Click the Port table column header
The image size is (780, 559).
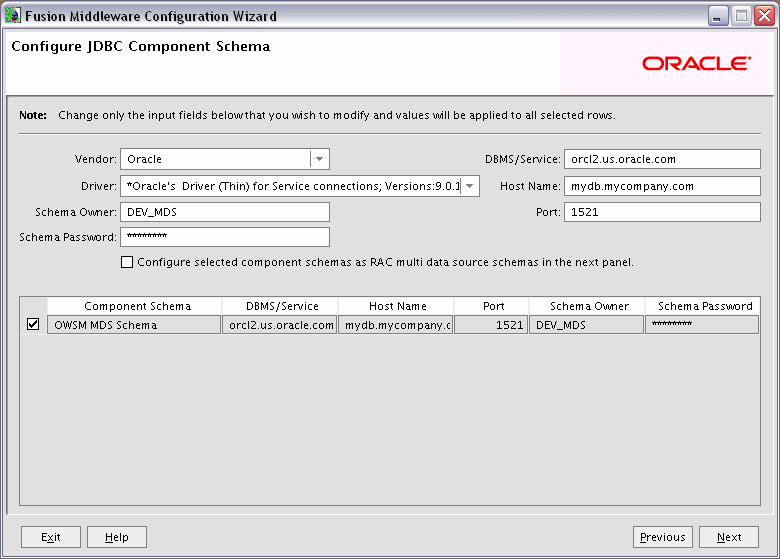491,306
